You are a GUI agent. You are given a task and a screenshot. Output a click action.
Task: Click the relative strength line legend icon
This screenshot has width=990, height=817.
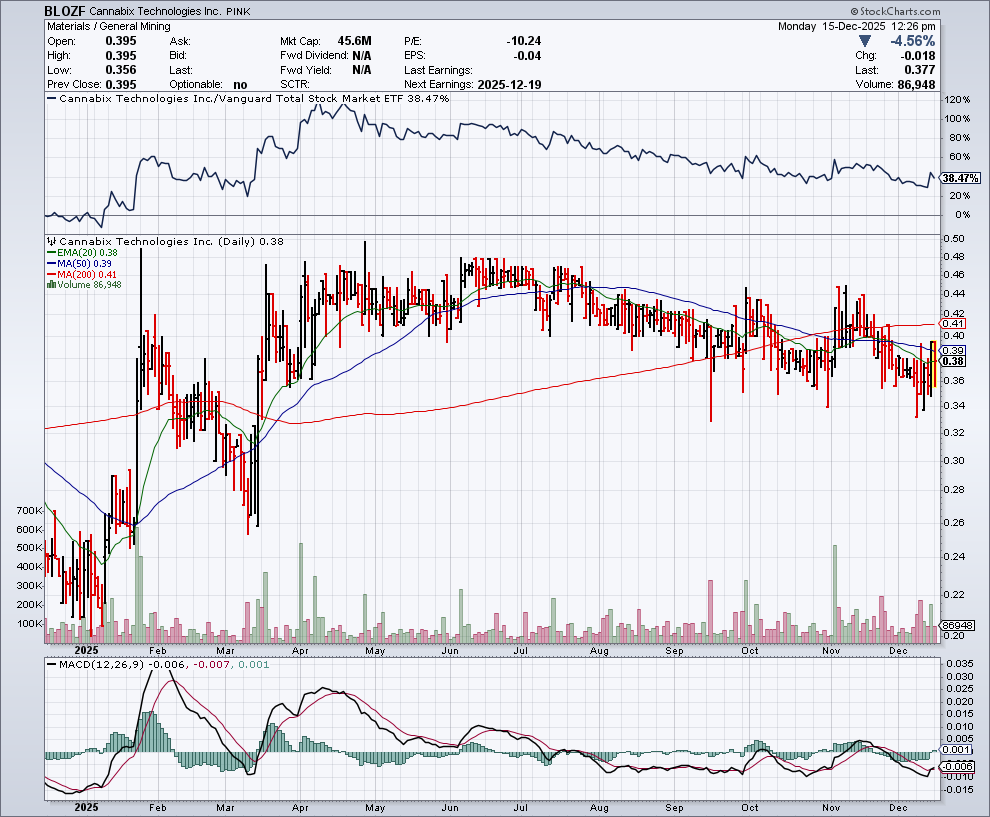pos(52,99)
